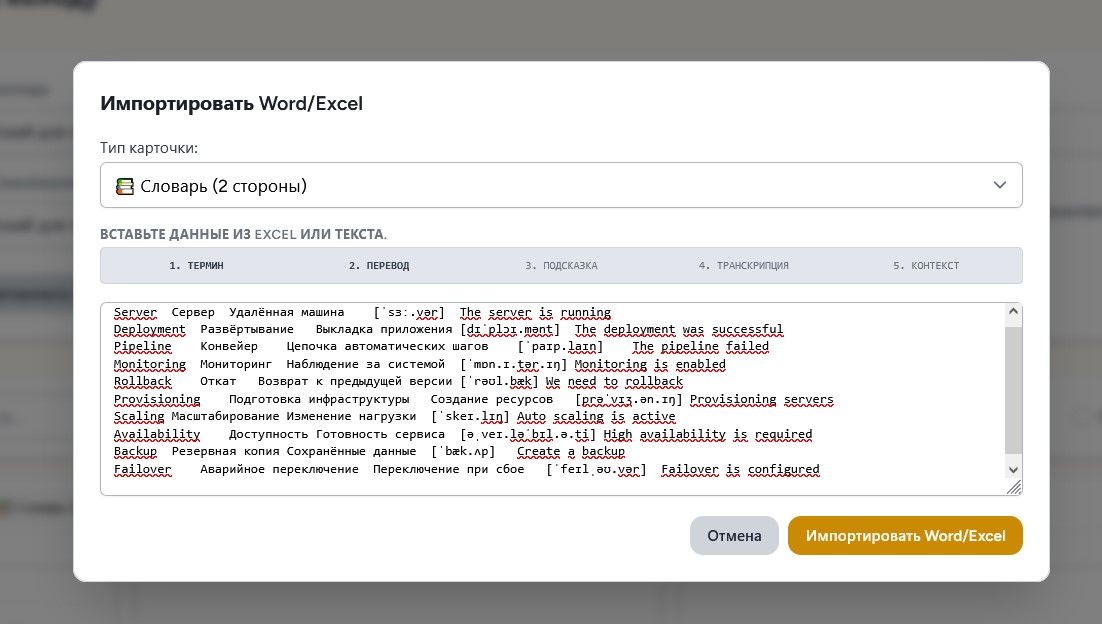Click the resize grip in the textarea corner

1015,487
